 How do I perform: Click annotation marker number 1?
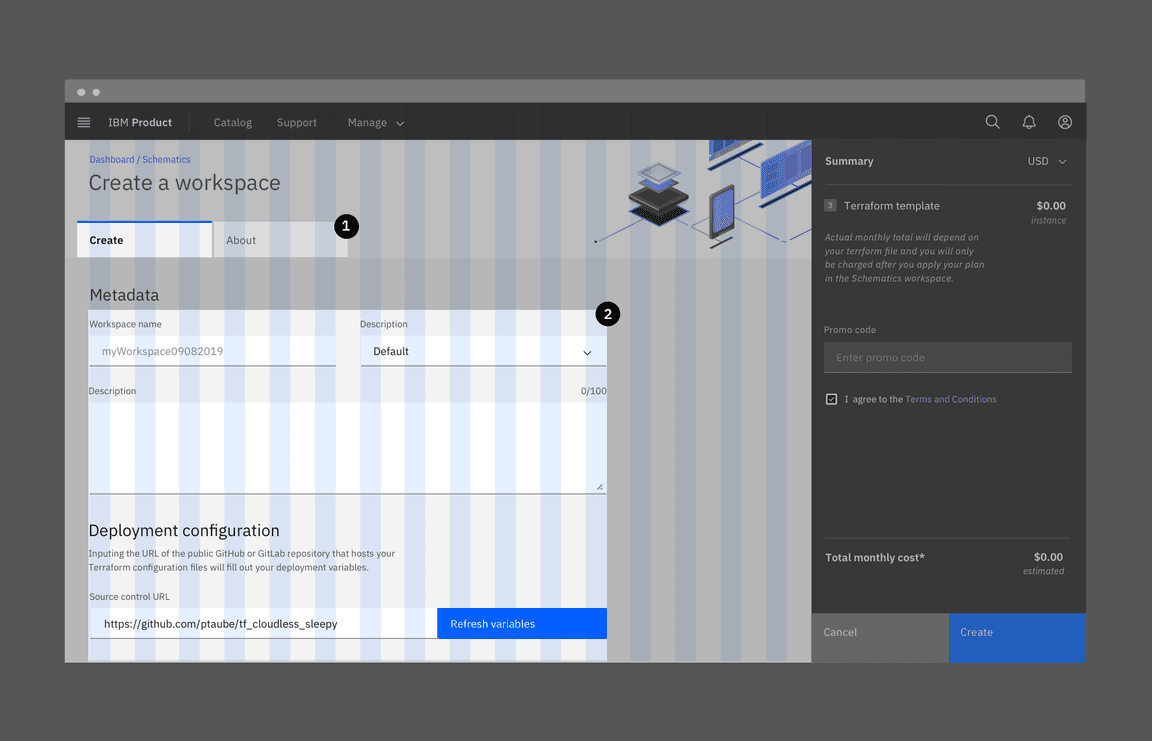click(x=345, y=226)
